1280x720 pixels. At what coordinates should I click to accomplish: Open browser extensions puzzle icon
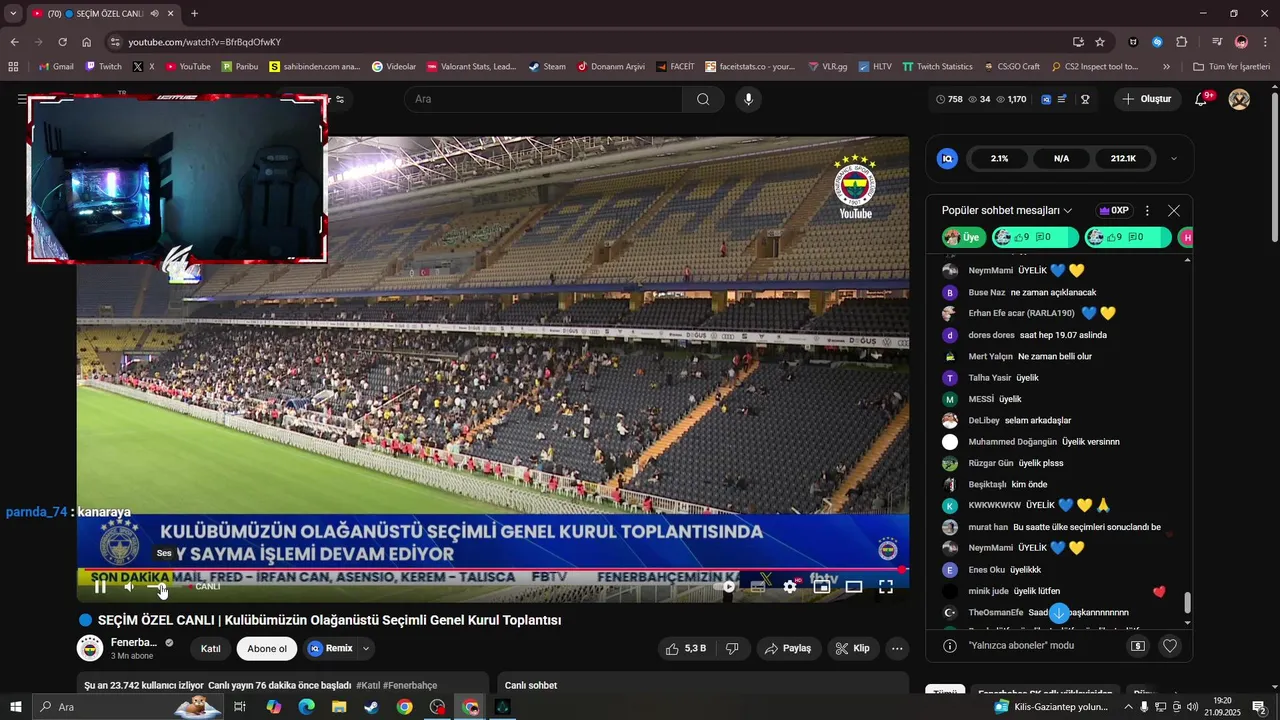coord(1182,42)
